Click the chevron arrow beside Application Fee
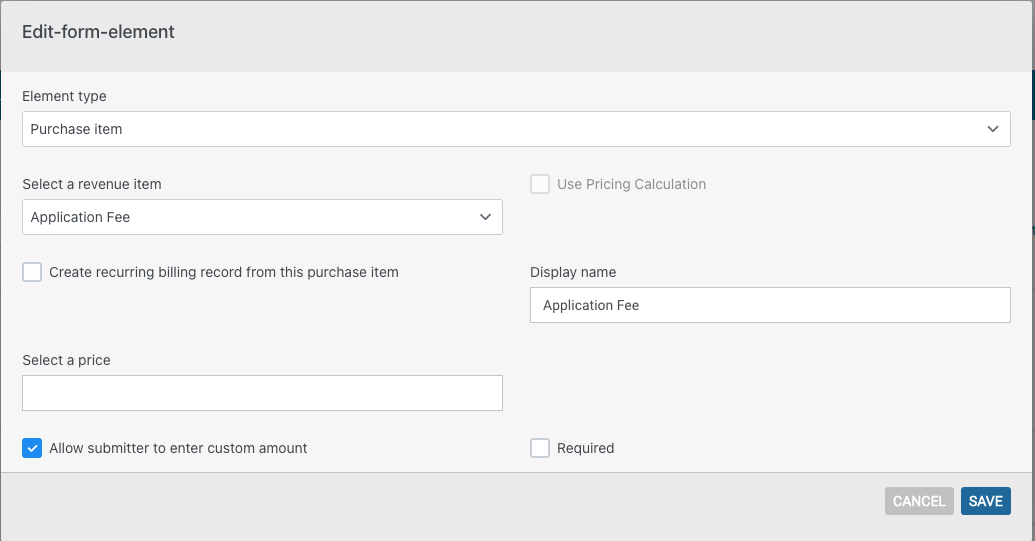The image size is (1035, 541). tap(485, 217)
